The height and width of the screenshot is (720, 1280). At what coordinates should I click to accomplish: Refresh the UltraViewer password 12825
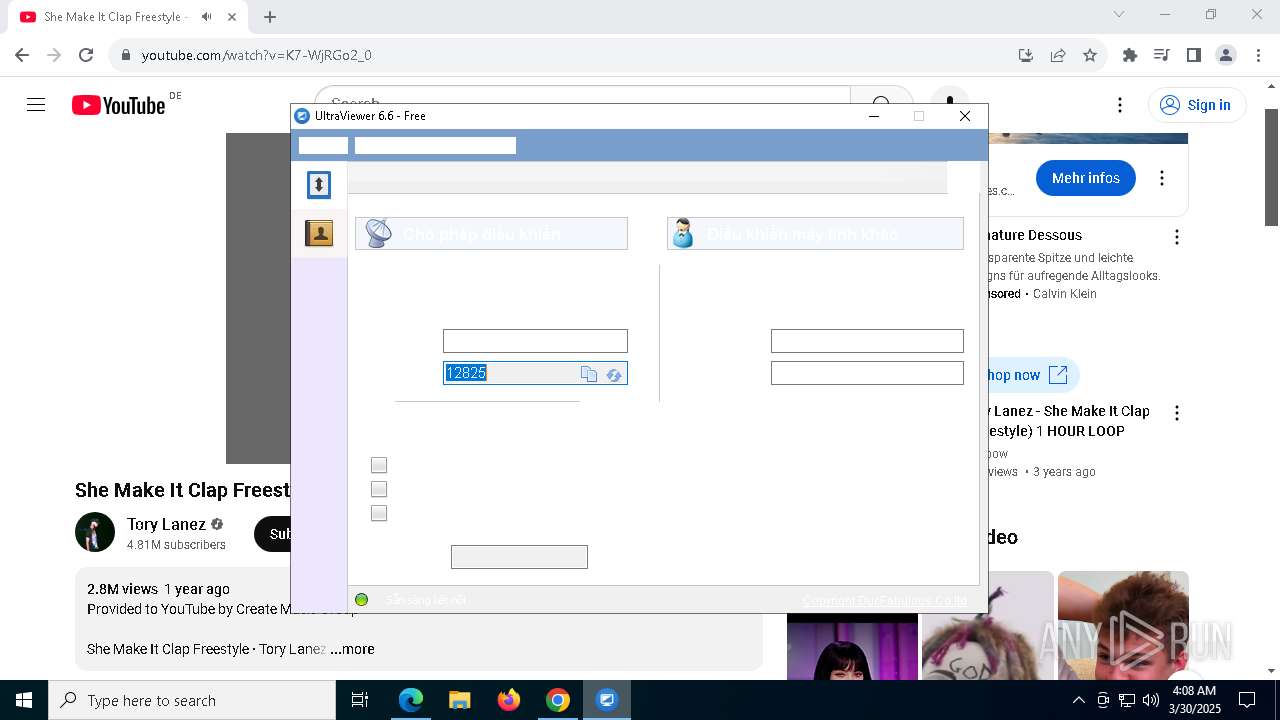[x=614, y=374]
